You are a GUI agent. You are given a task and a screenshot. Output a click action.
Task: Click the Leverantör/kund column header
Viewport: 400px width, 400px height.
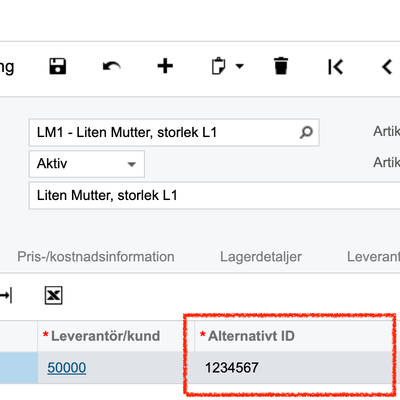click(x=116, y=336)
